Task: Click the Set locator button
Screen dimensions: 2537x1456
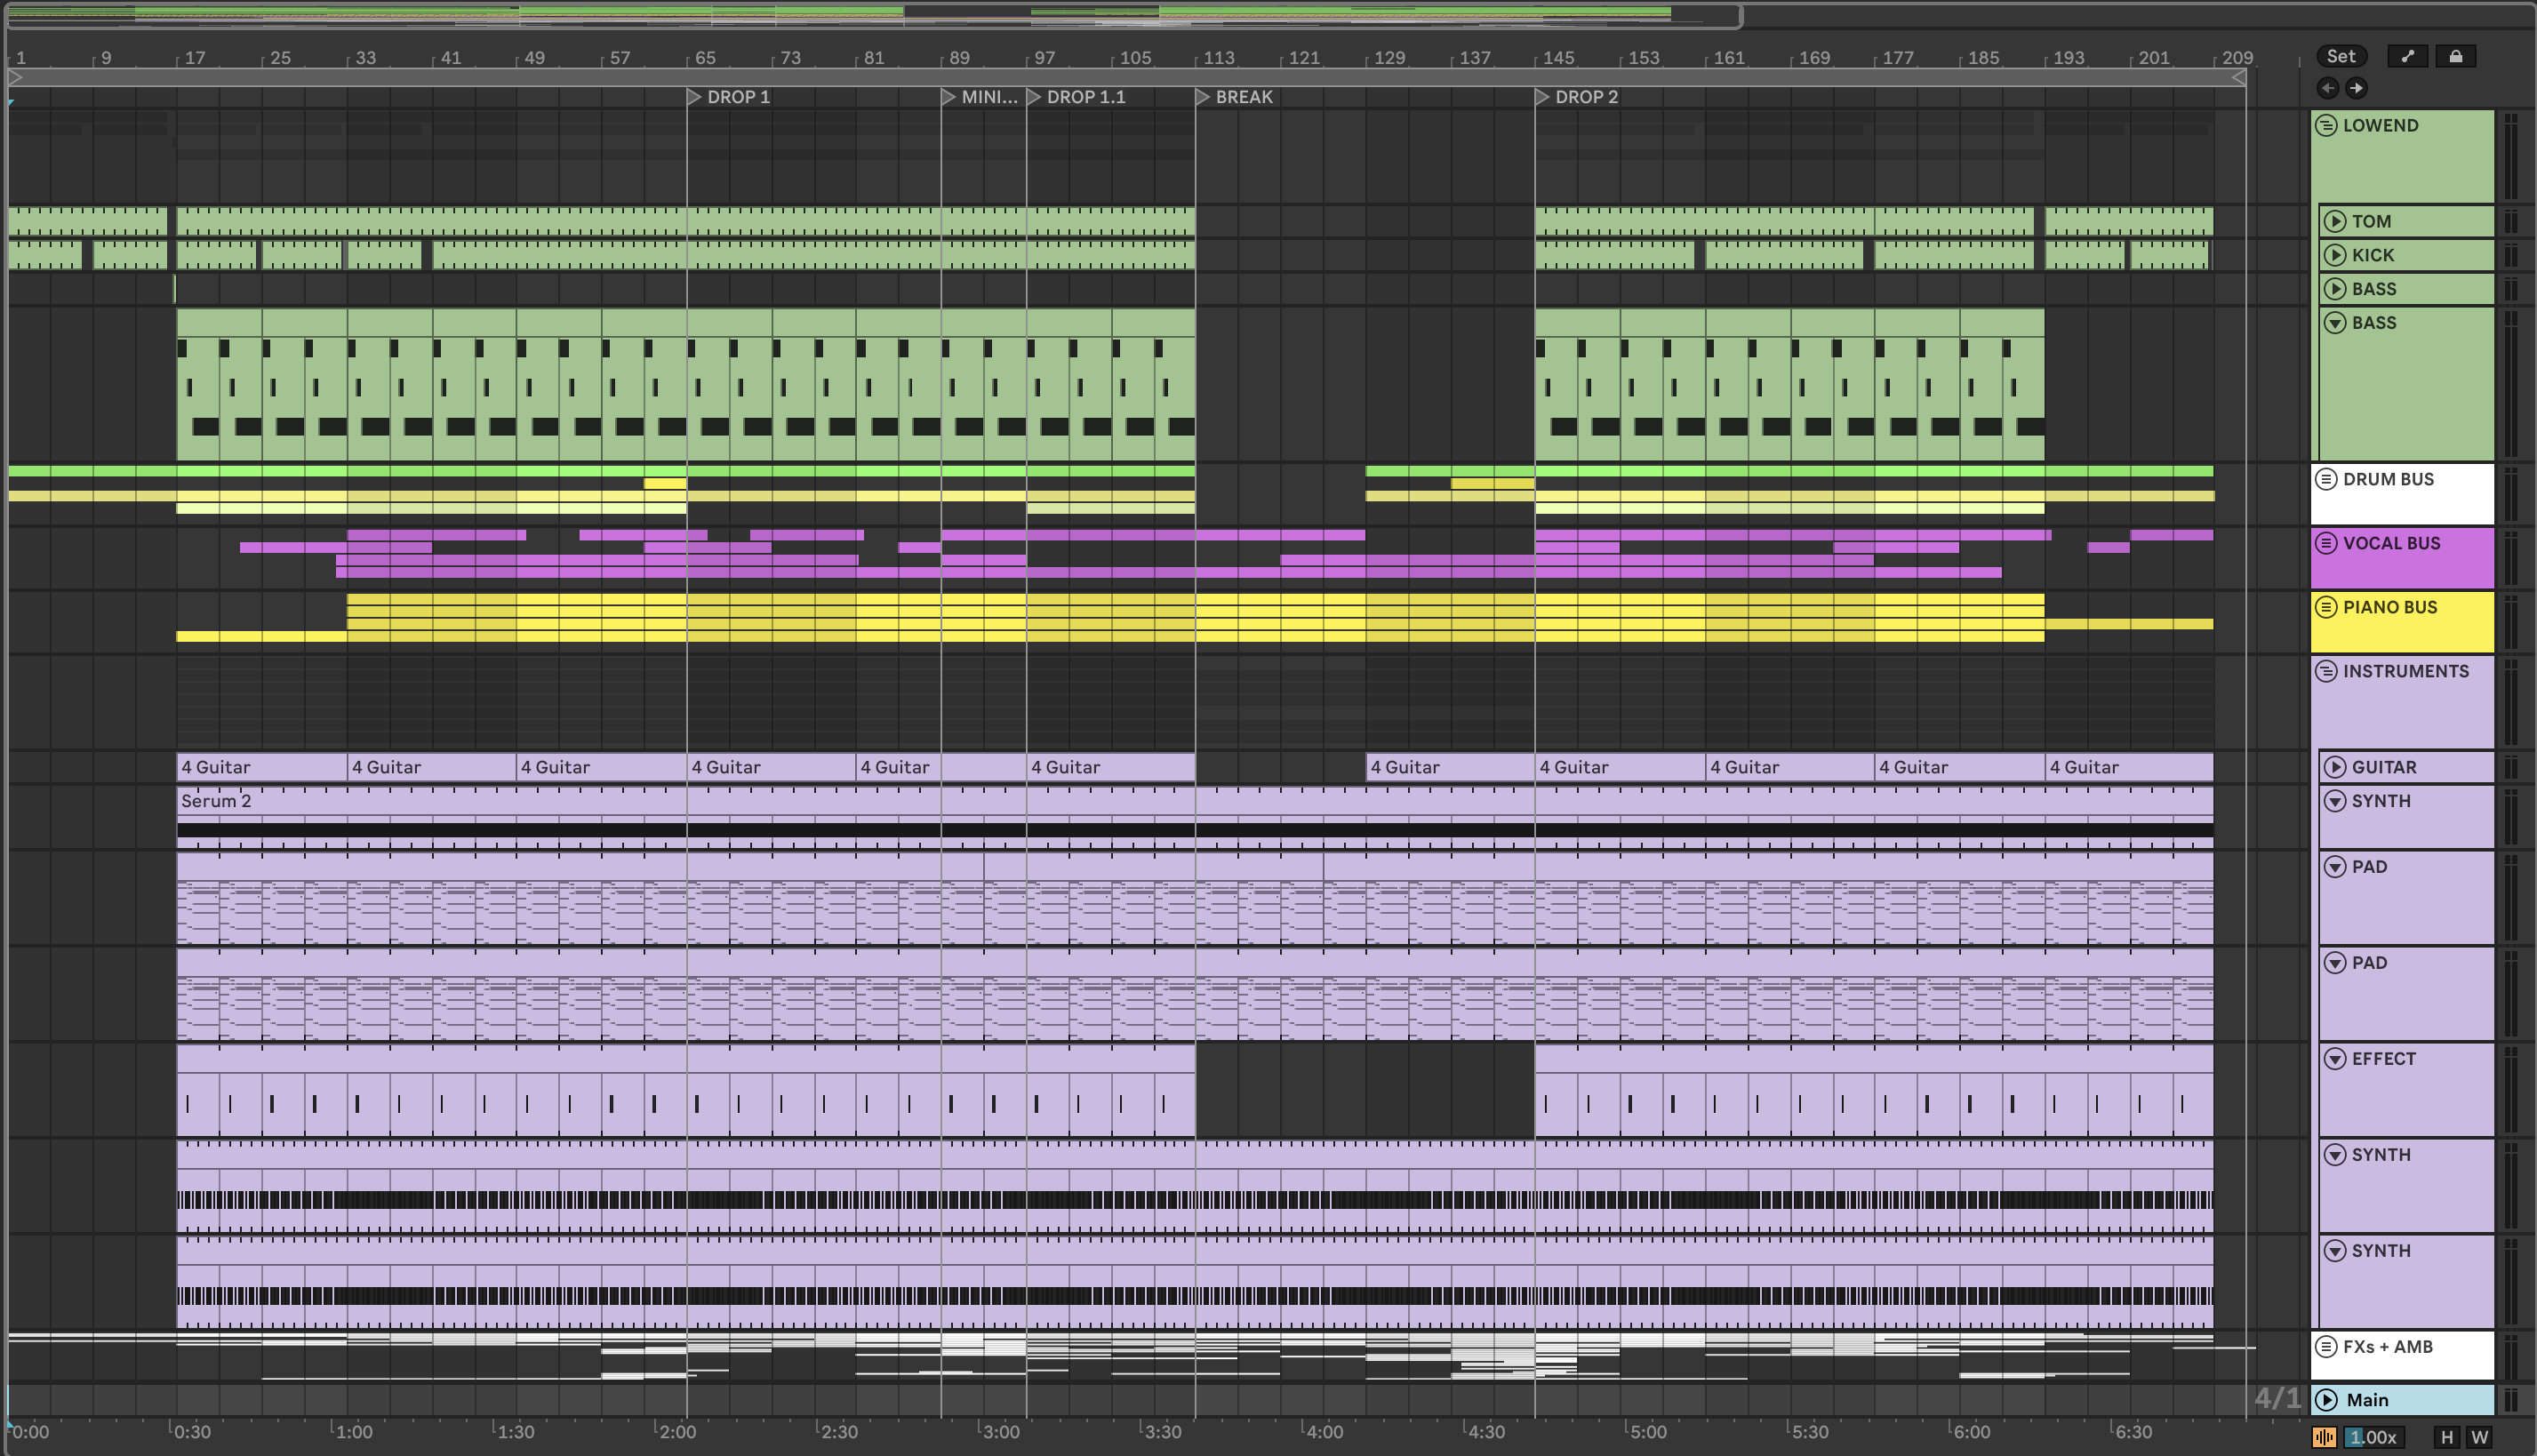Action: point(2341,57)
